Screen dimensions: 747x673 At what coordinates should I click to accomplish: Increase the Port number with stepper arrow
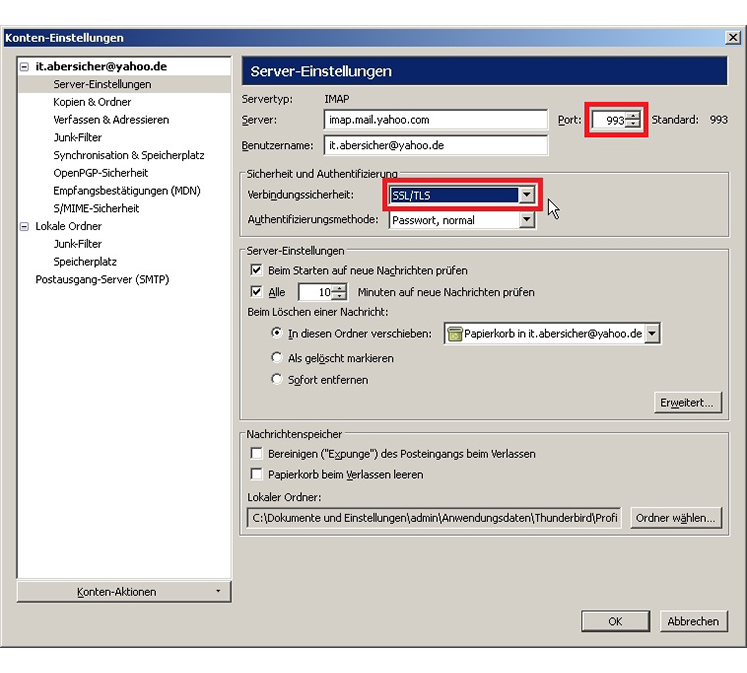click(x=632, y=116)
